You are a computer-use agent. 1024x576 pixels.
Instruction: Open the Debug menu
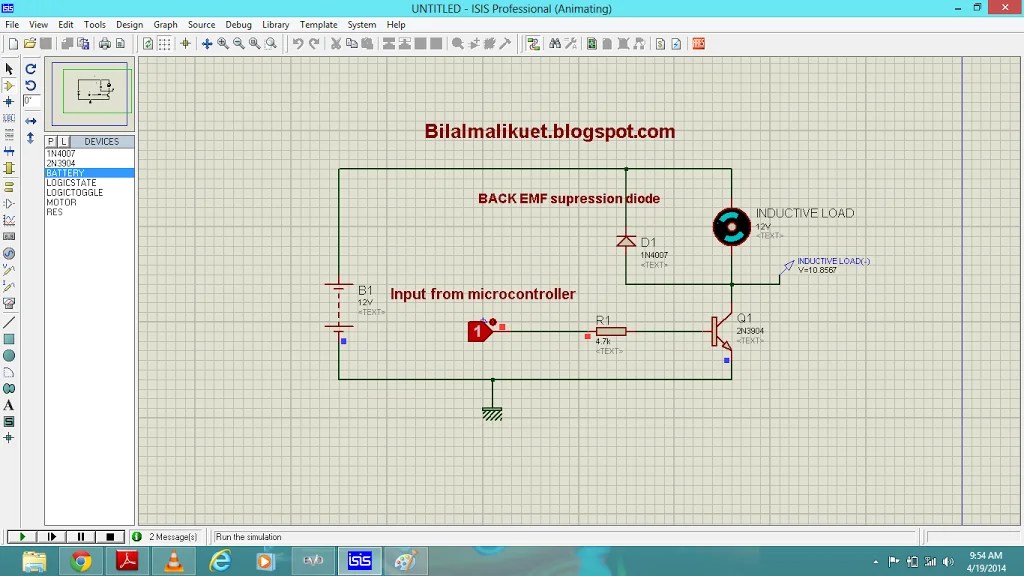[x=238, y=25]
